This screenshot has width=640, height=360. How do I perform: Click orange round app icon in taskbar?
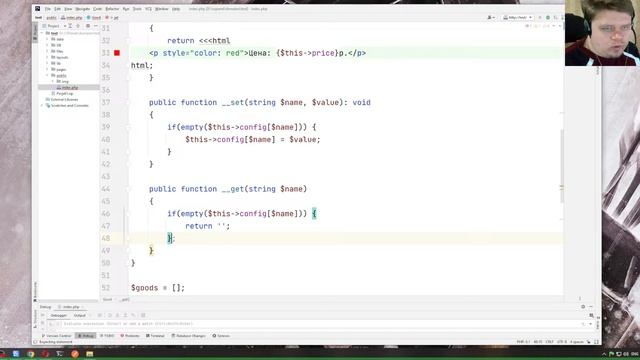coord(75,354)
